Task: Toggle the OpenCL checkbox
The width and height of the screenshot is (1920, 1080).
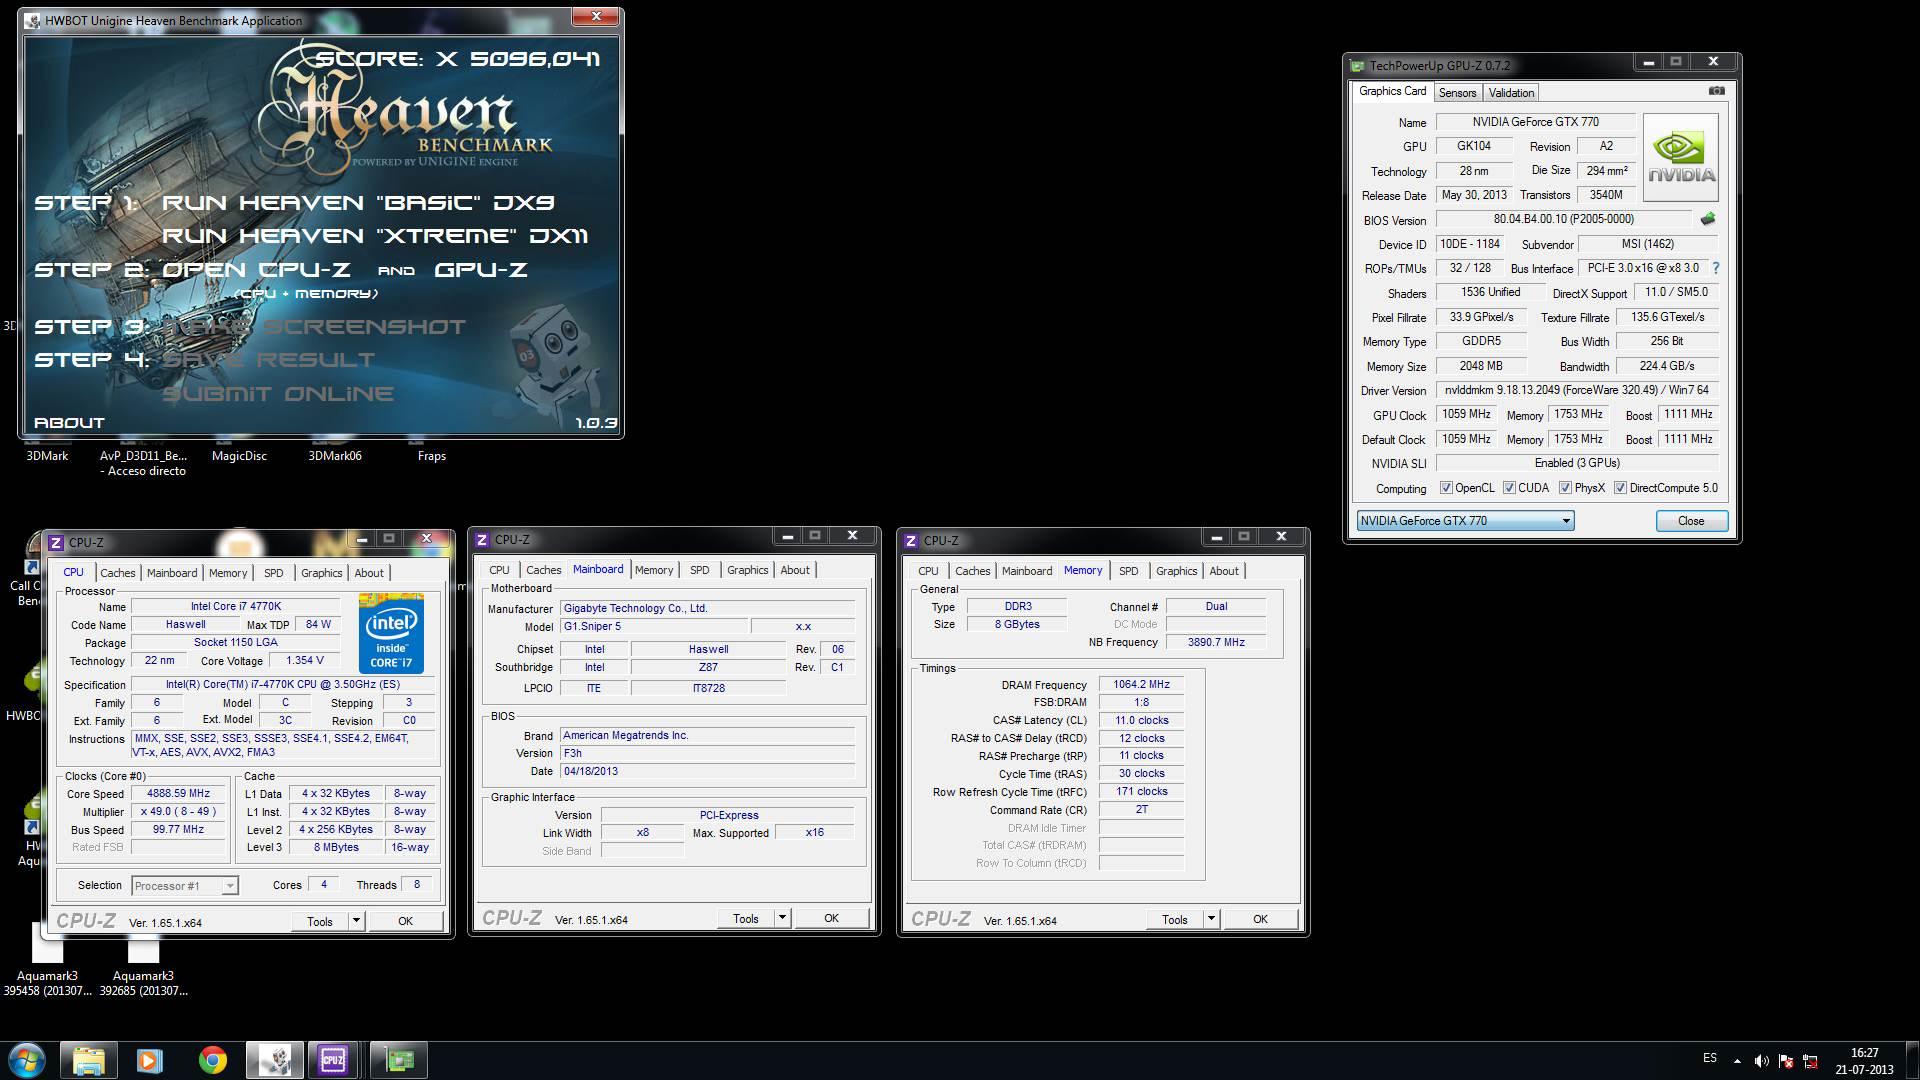Action: click(x=1445, y=488)
